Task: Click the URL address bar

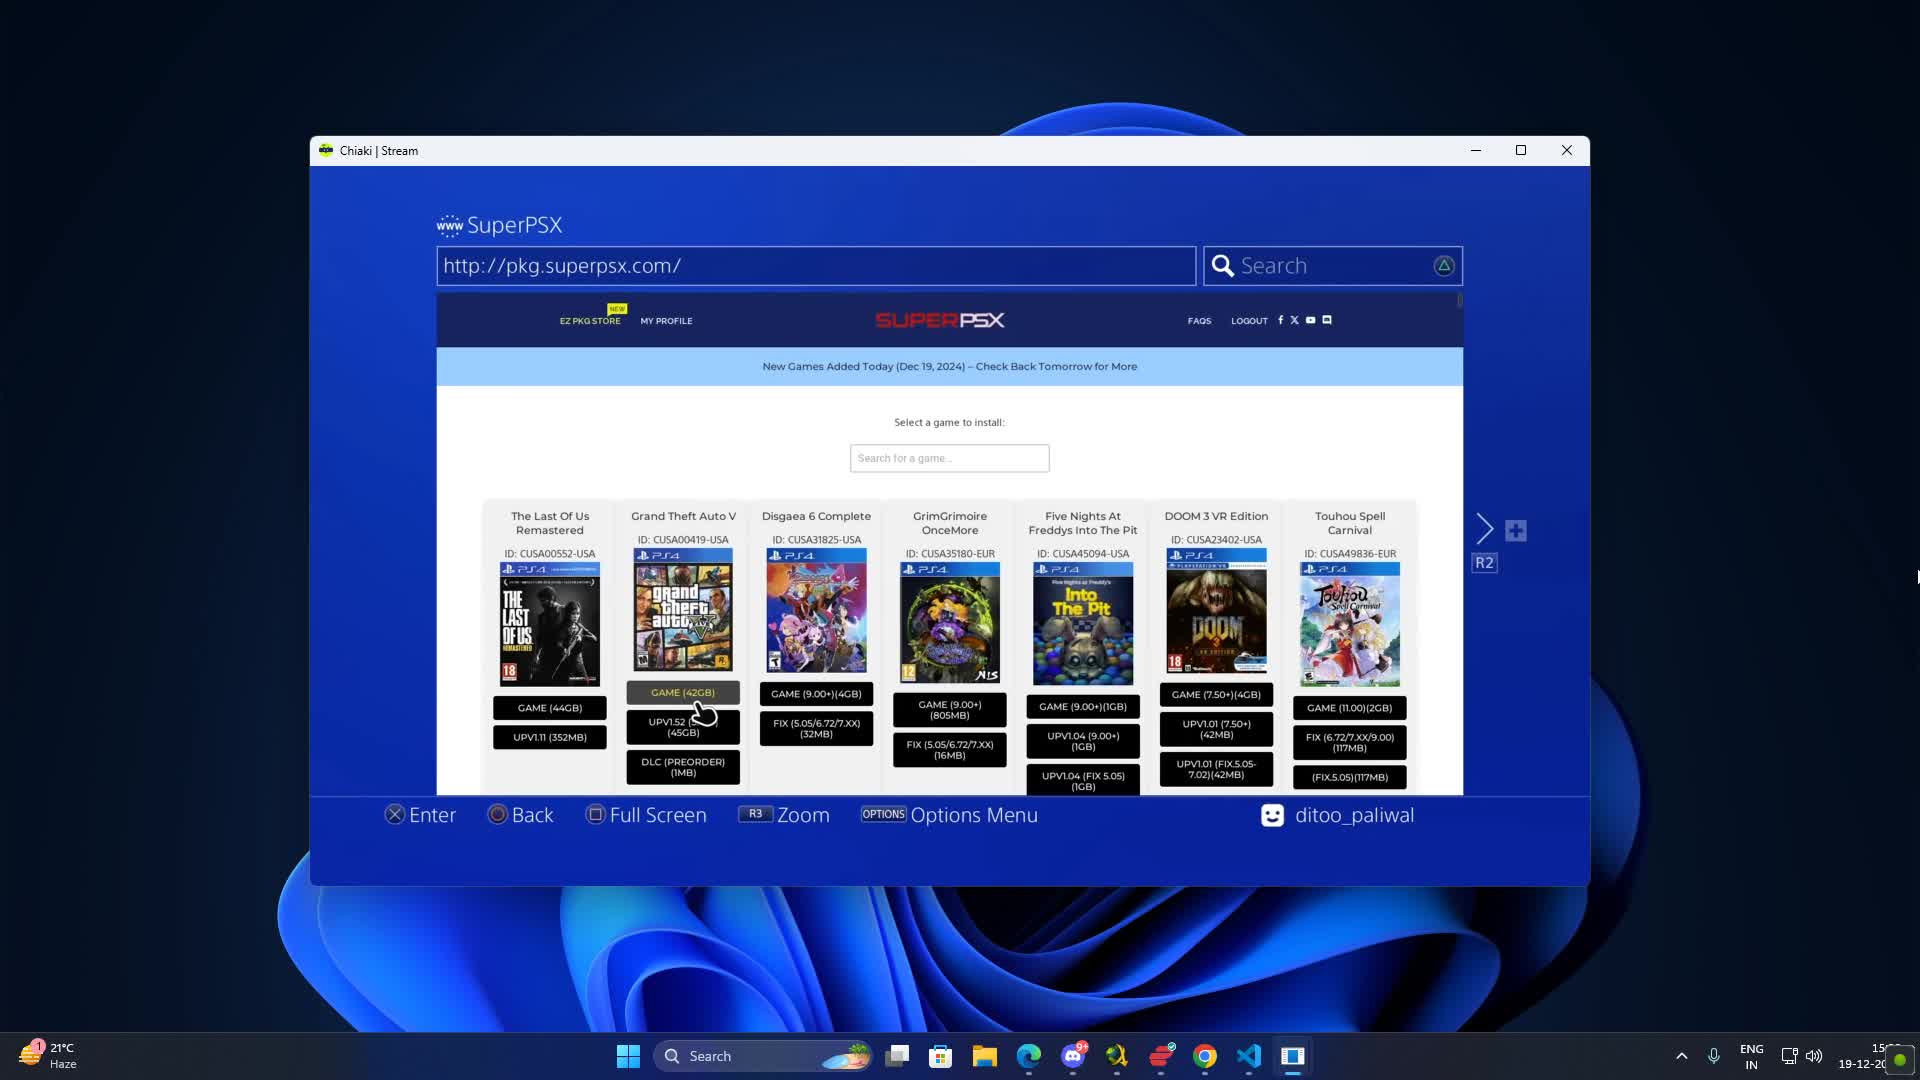Action: coord(816,266)
